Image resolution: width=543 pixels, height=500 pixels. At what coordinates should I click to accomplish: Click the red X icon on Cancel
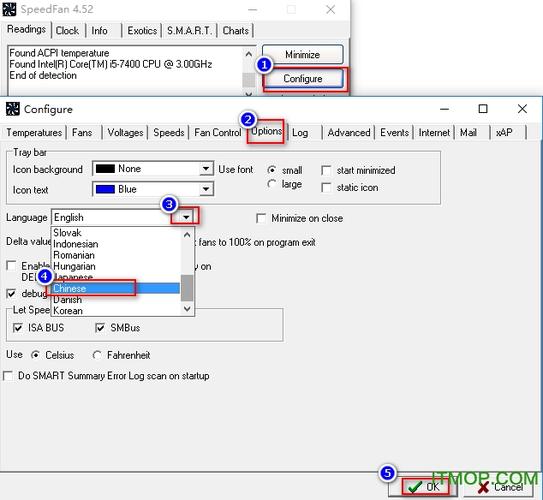pos(483,488)
